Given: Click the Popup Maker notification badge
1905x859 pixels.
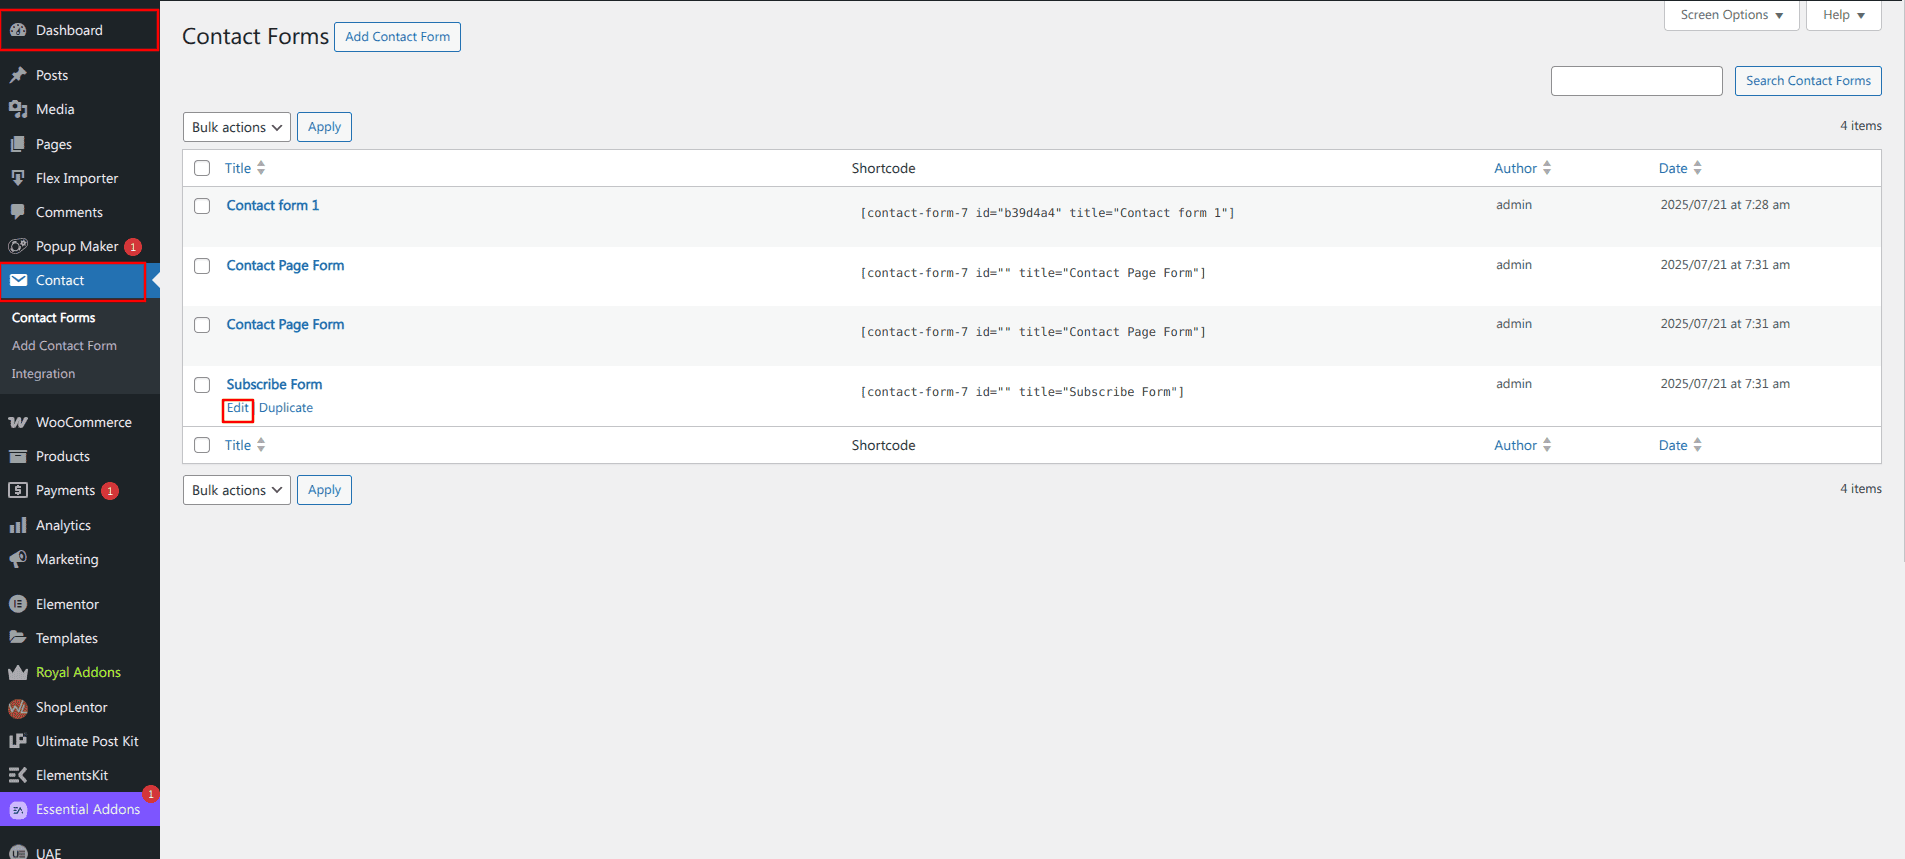Looking at the screenshot, I should click(133, 247).
